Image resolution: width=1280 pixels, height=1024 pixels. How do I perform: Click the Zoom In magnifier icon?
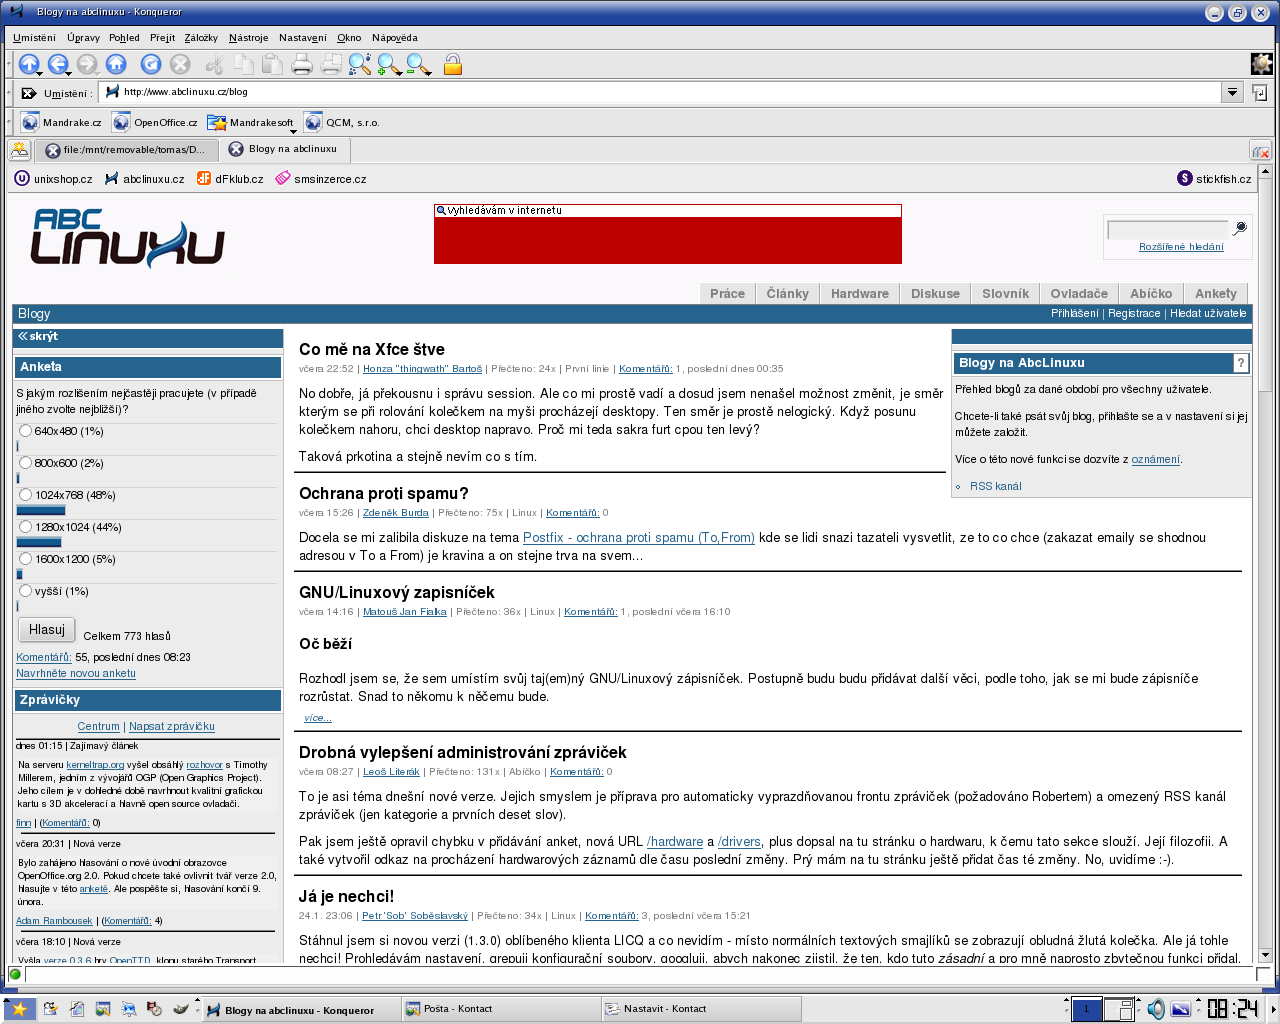[387, 64]
